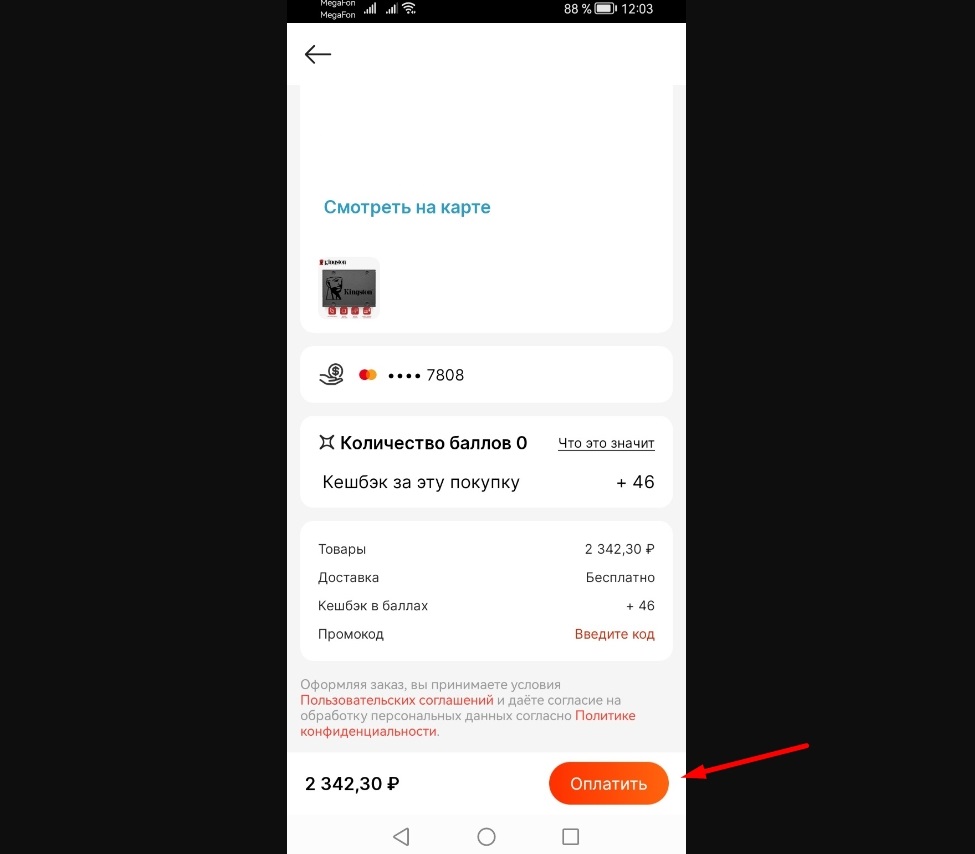Tap the "Количество баллов 0" heading

433,443
